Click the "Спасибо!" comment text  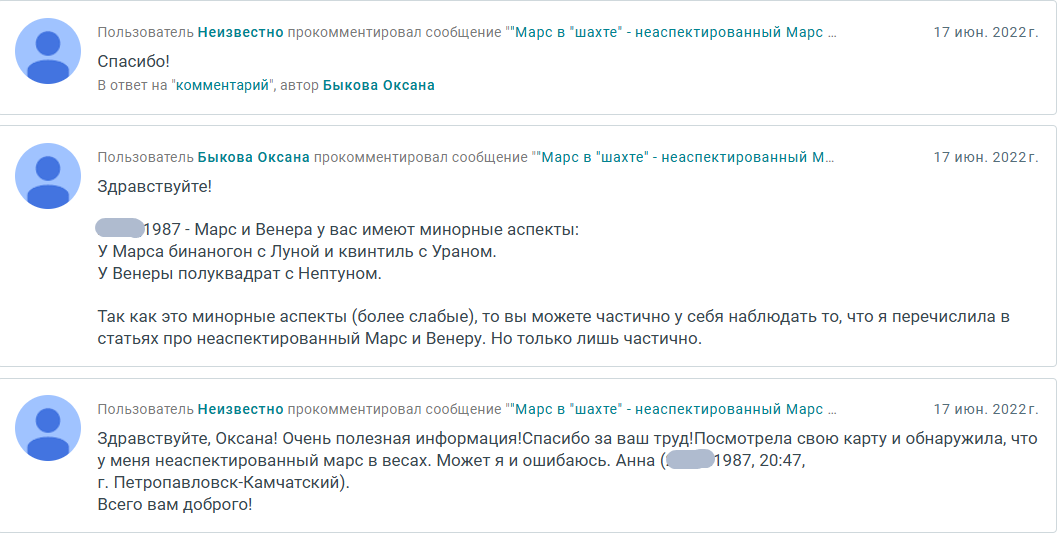134,61
